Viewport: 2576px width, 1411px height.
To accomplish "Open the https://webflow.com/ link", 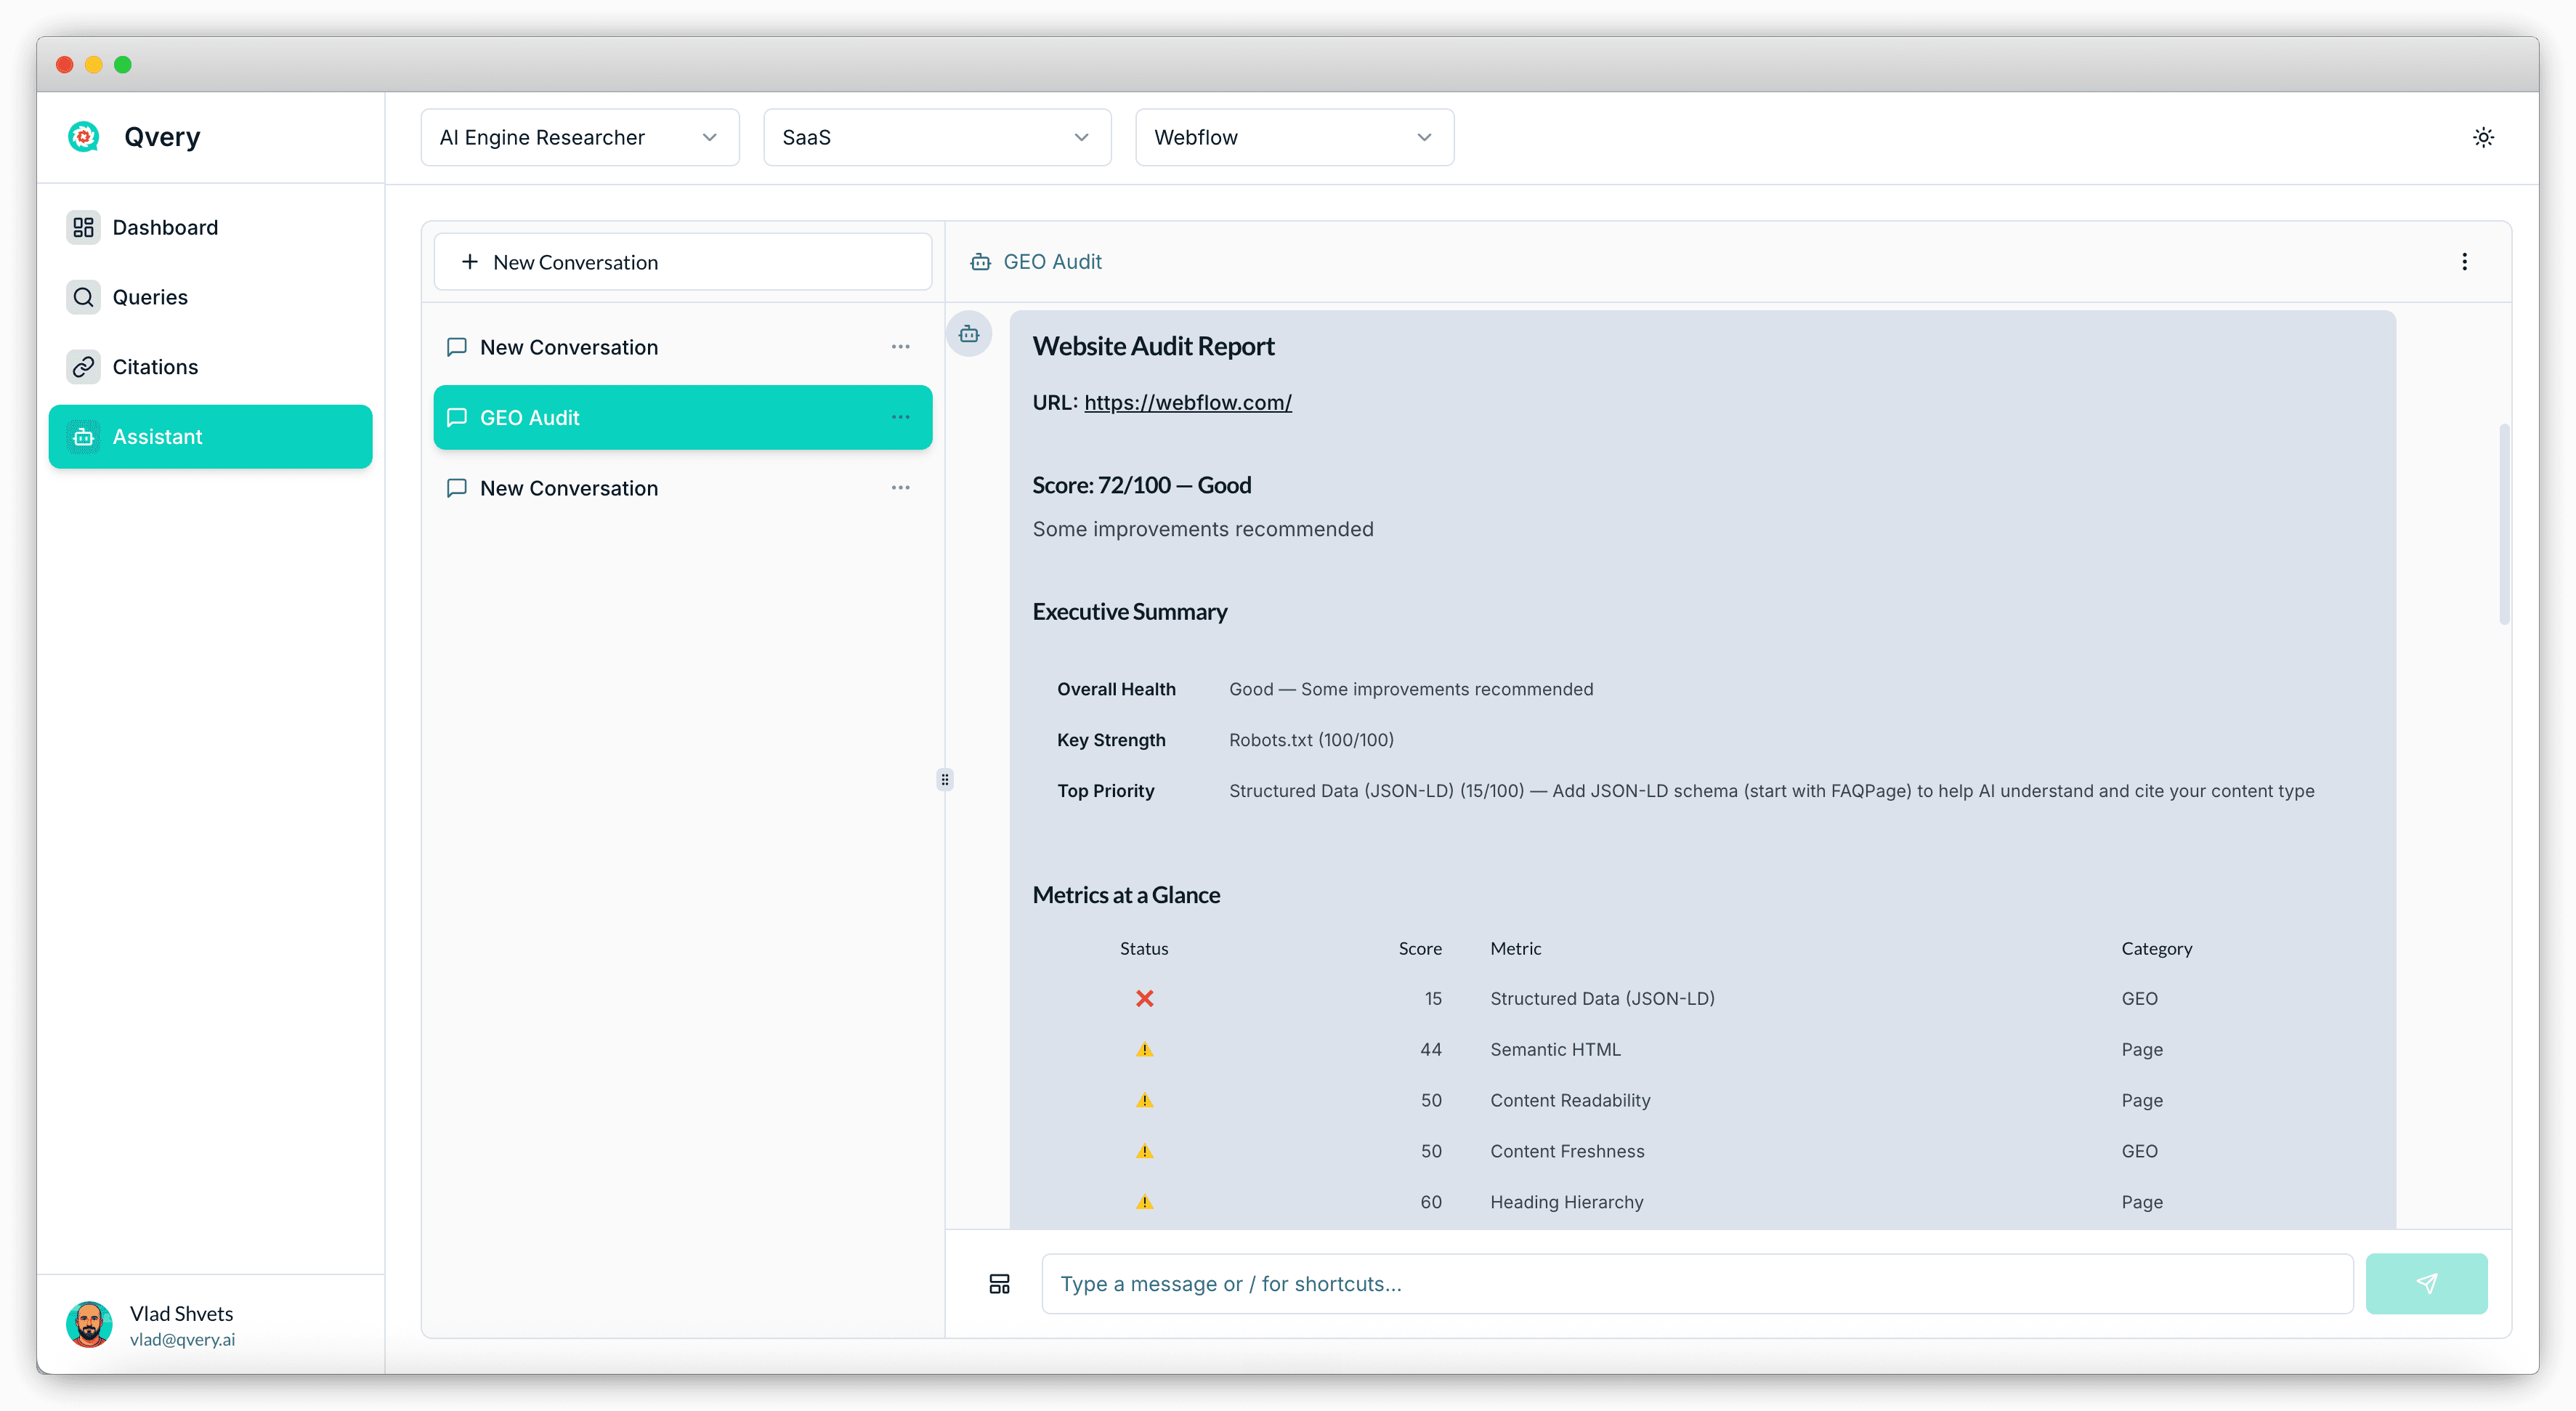I will pos(1188,402).
